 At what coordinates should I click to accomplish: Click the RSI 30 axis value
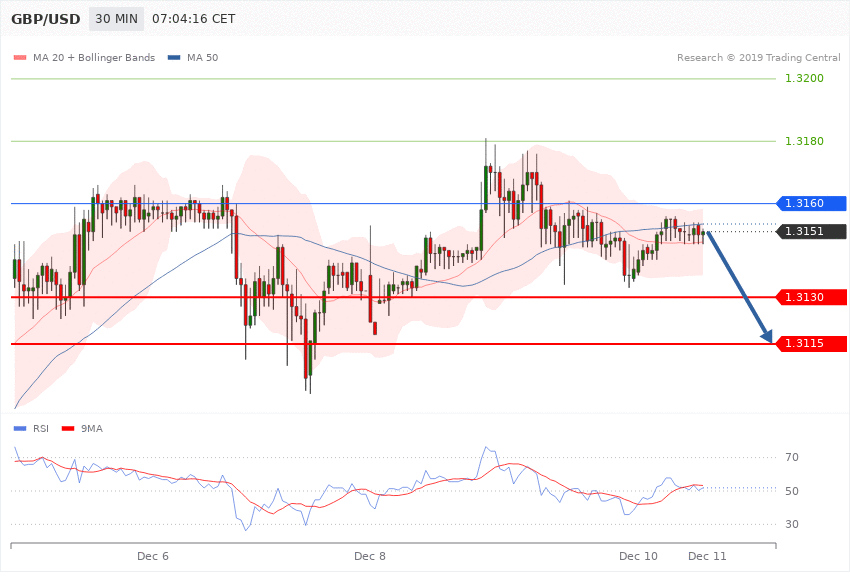(x=791, y=524)
